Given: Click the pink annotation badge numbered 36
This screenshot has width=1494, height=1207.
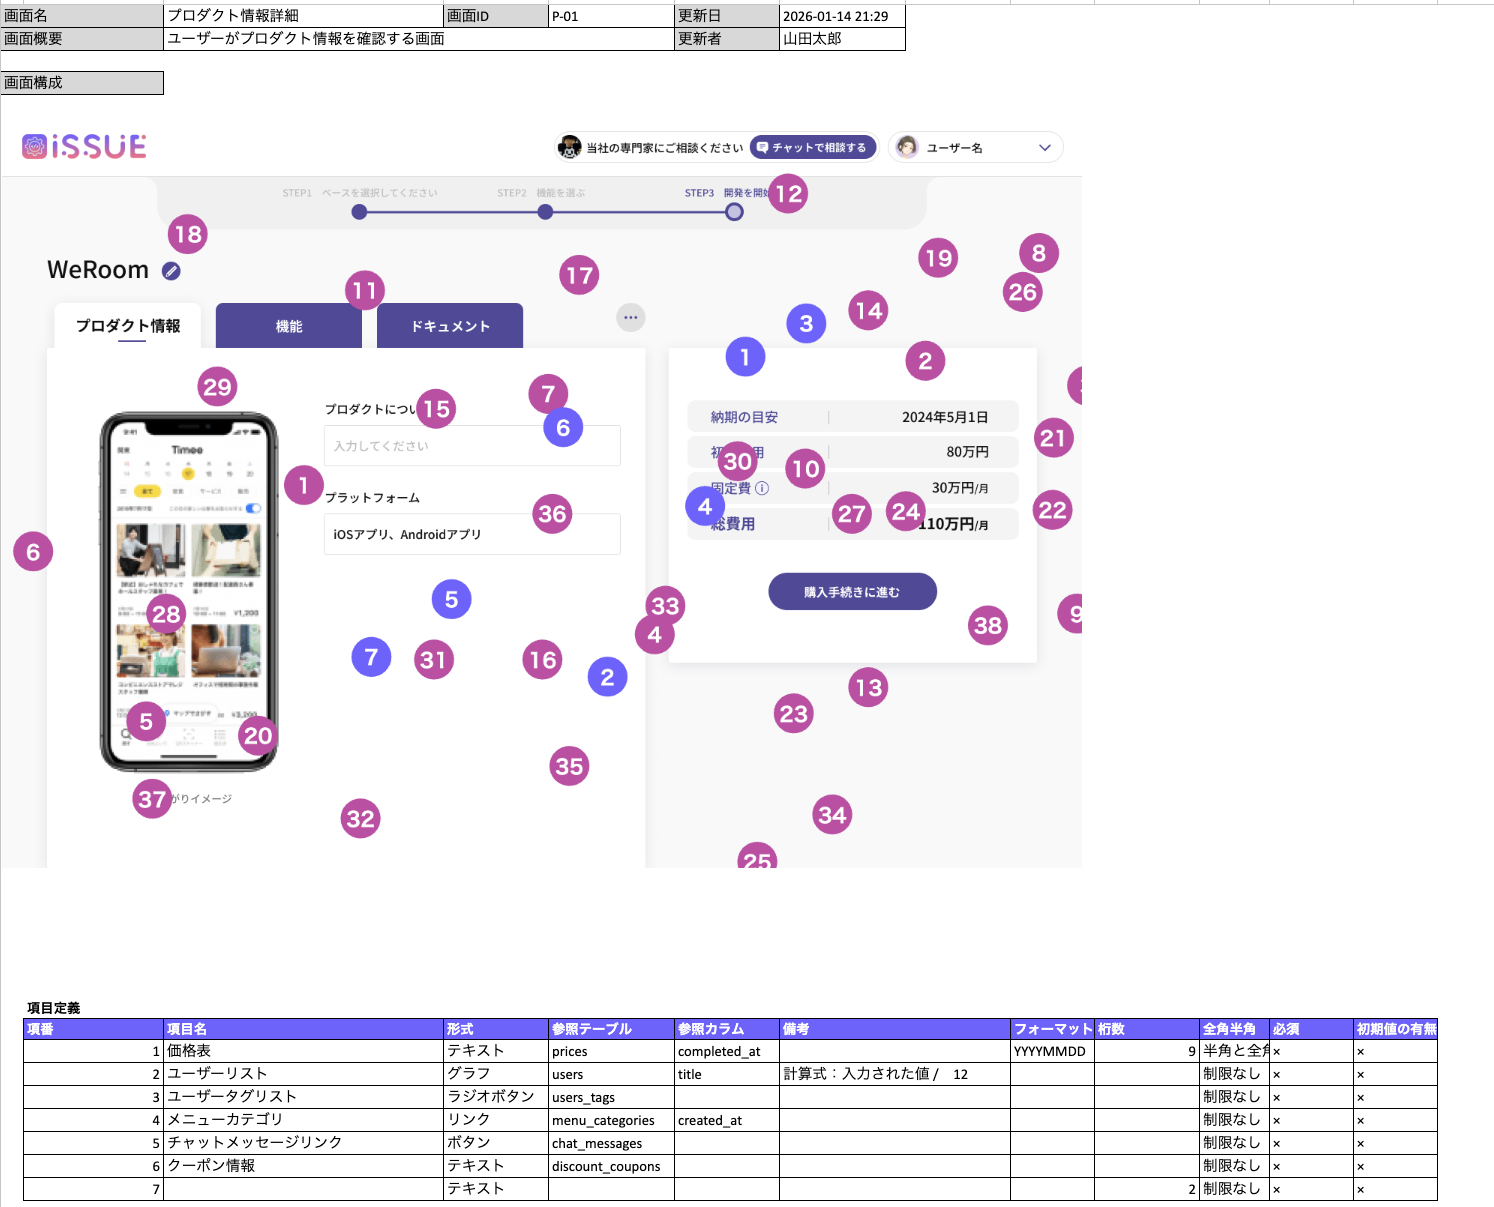Looking at the screenshot, I should (552, 514).
